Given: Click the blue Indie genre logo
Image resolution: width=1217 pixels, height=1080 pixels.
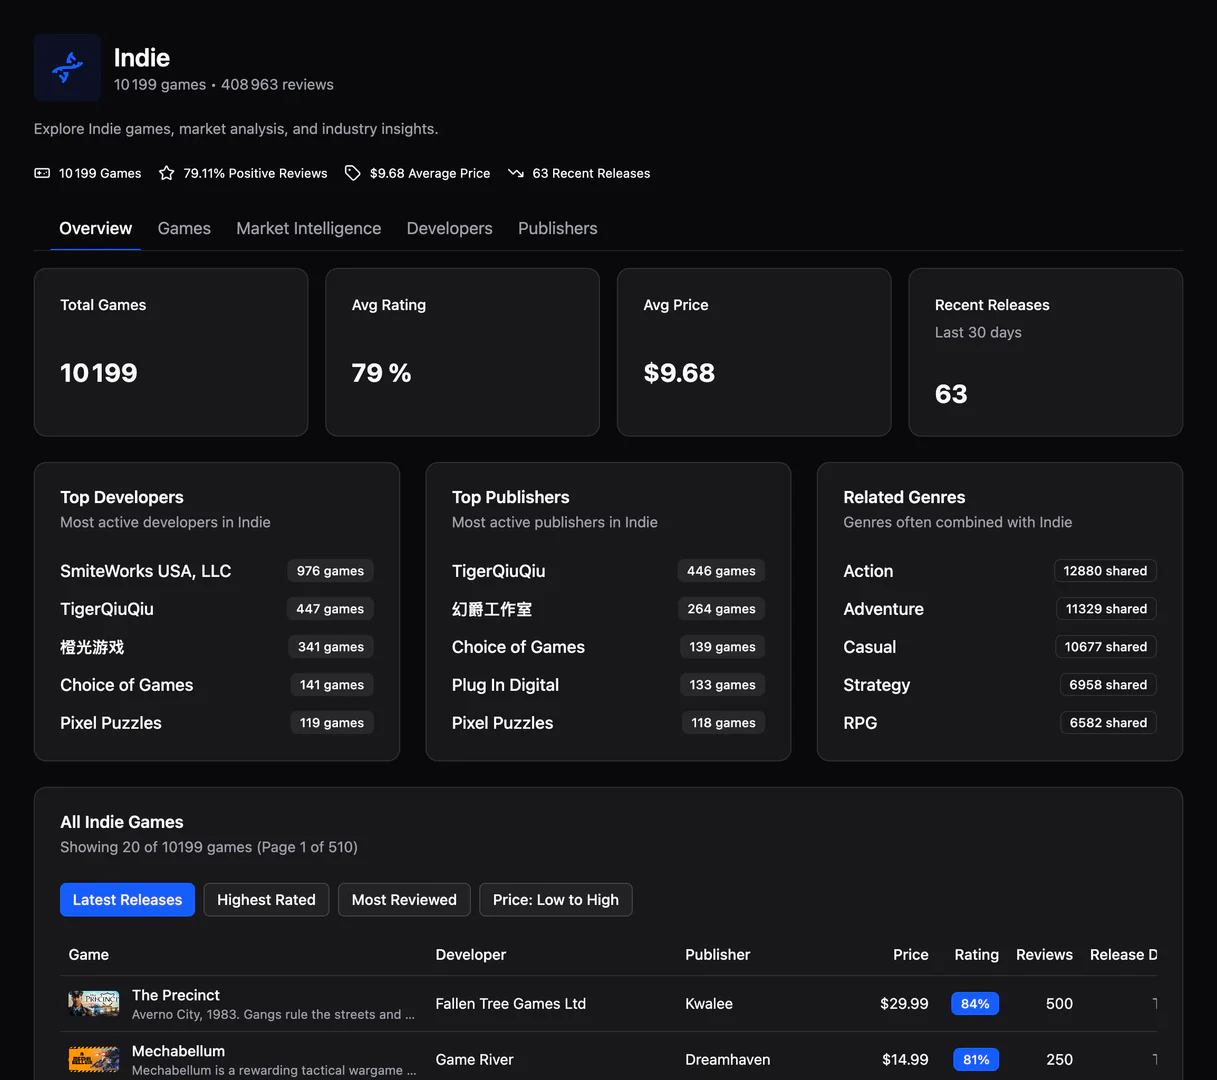Looking at the screenshot, I should [67, 67].
